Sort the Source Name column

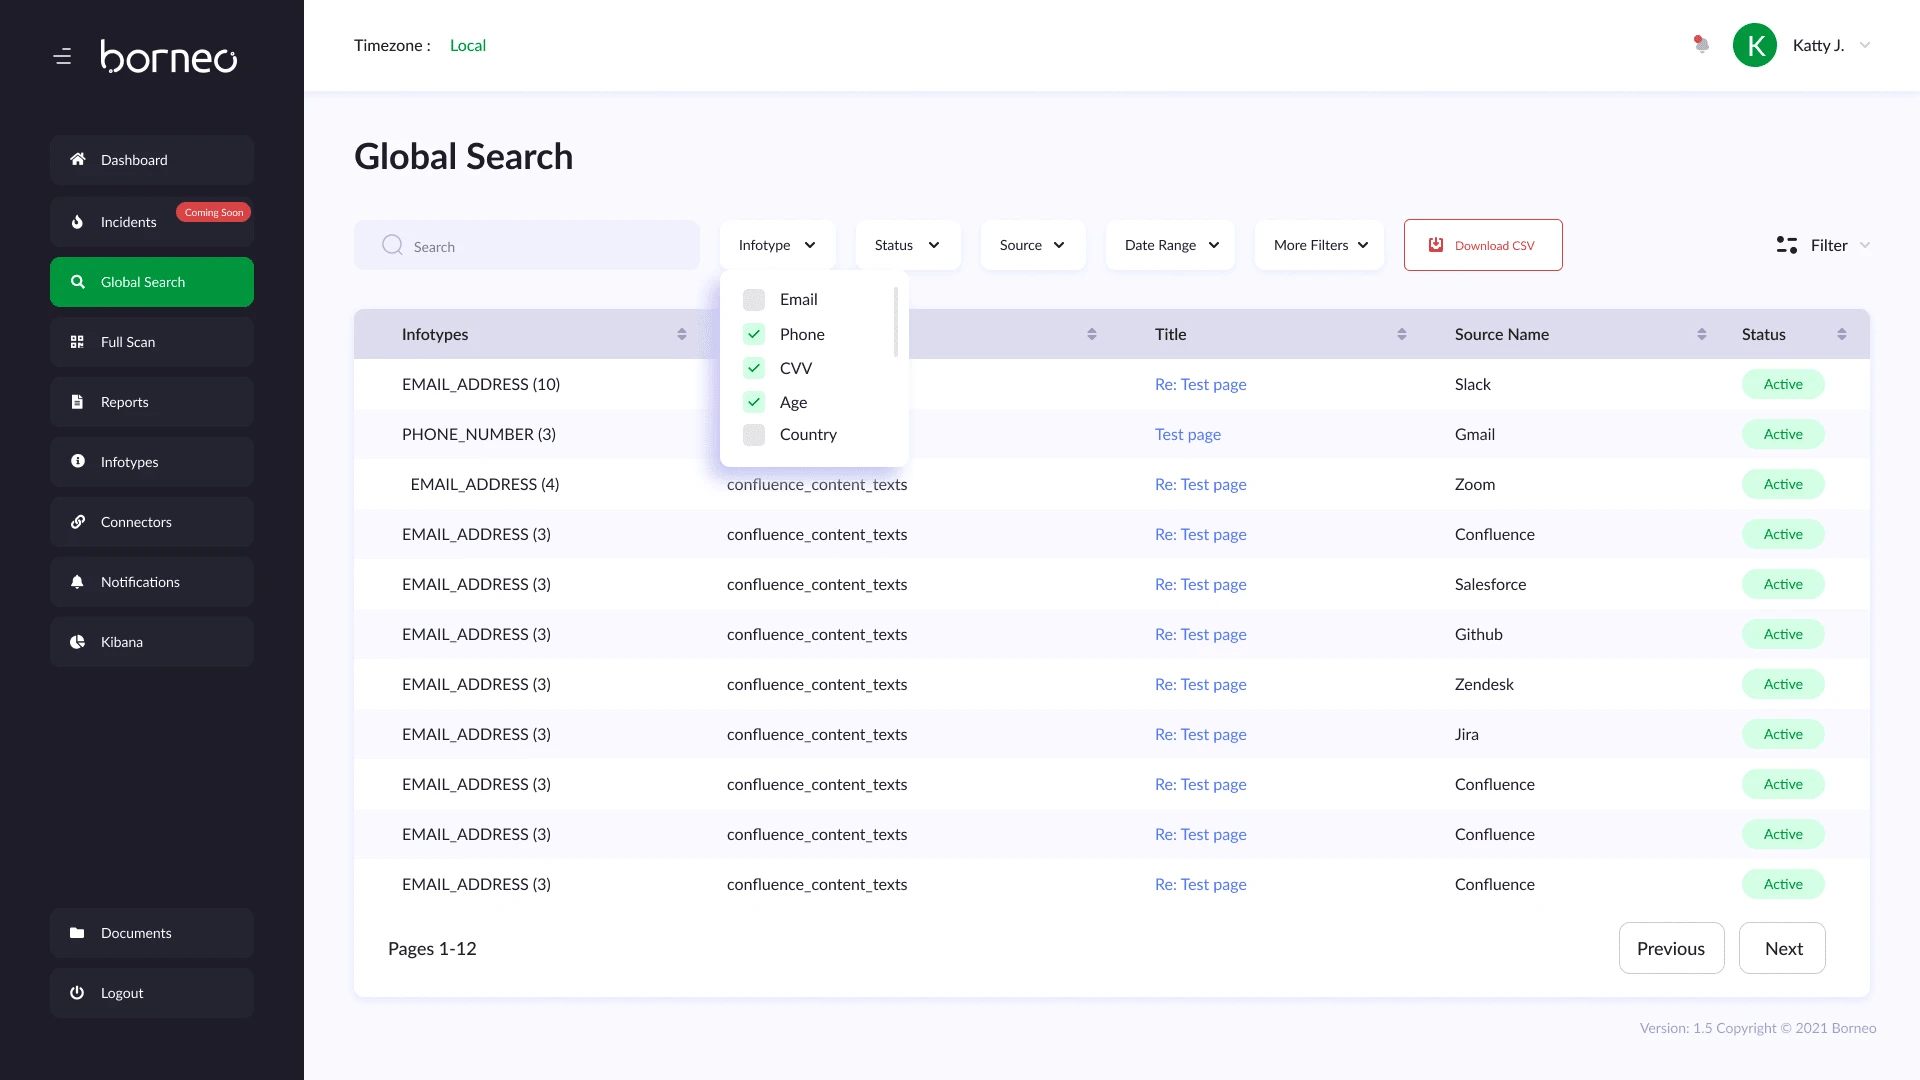click(1701, 334)
